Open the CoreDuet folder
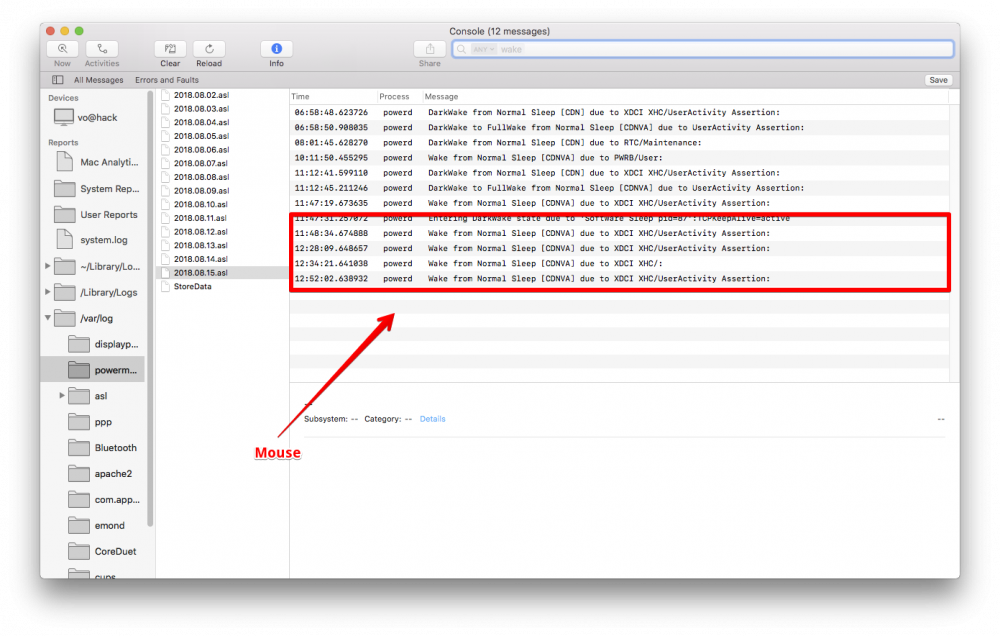Image resolution: width=1000 pixels, height=636 pixels. point(103,551)
